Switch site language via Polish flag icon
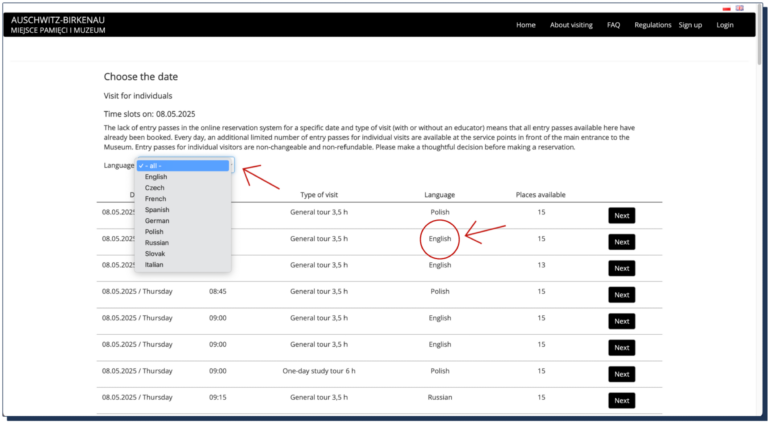This screenshot has height=423, width=768. [x=726, y=8]
